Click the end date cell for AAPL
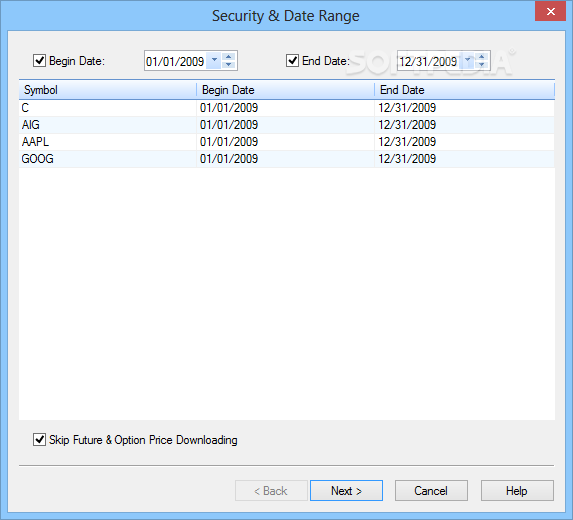 click(464, 142)
